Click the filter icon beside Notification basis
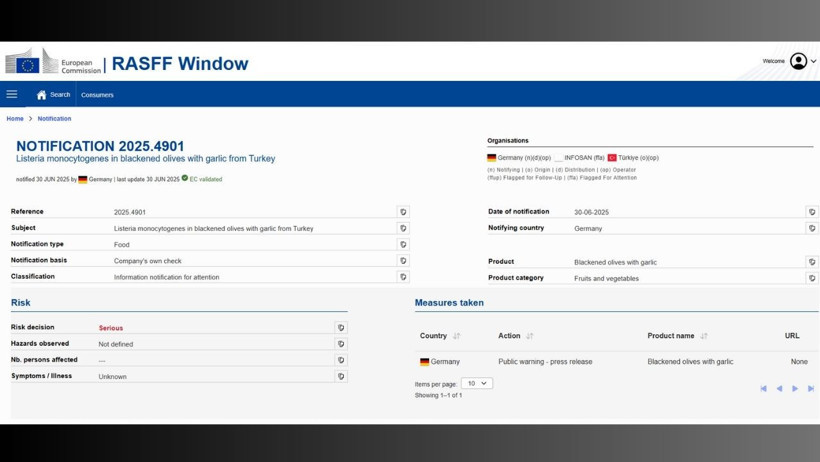 click(x=403, y=261)
